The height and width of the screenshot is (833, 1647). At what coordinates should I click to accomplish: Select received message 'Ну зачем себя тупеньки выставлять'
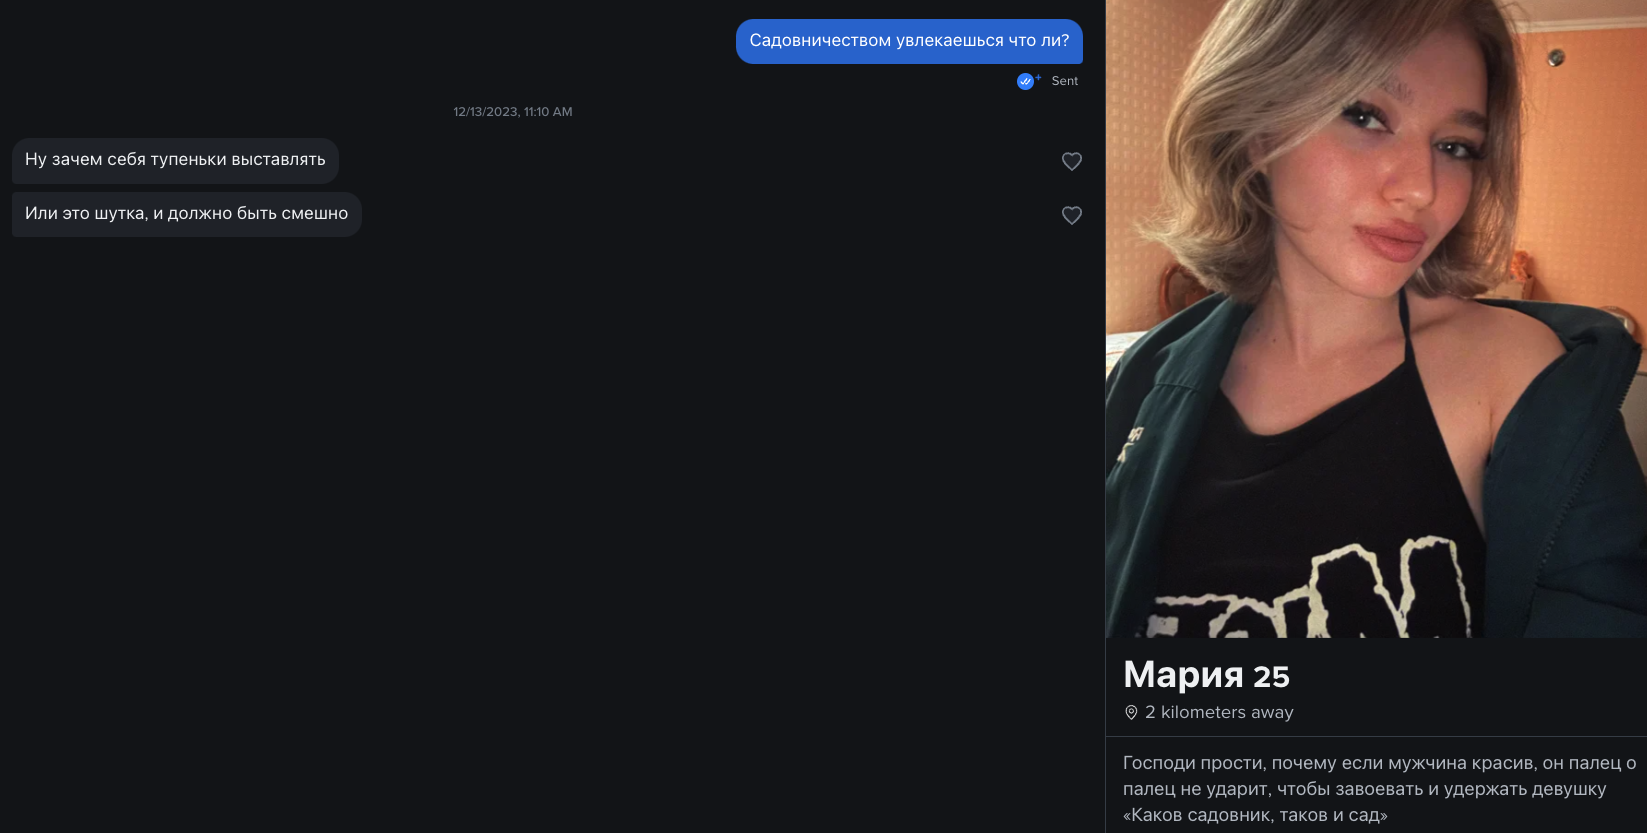pos(175,160)
